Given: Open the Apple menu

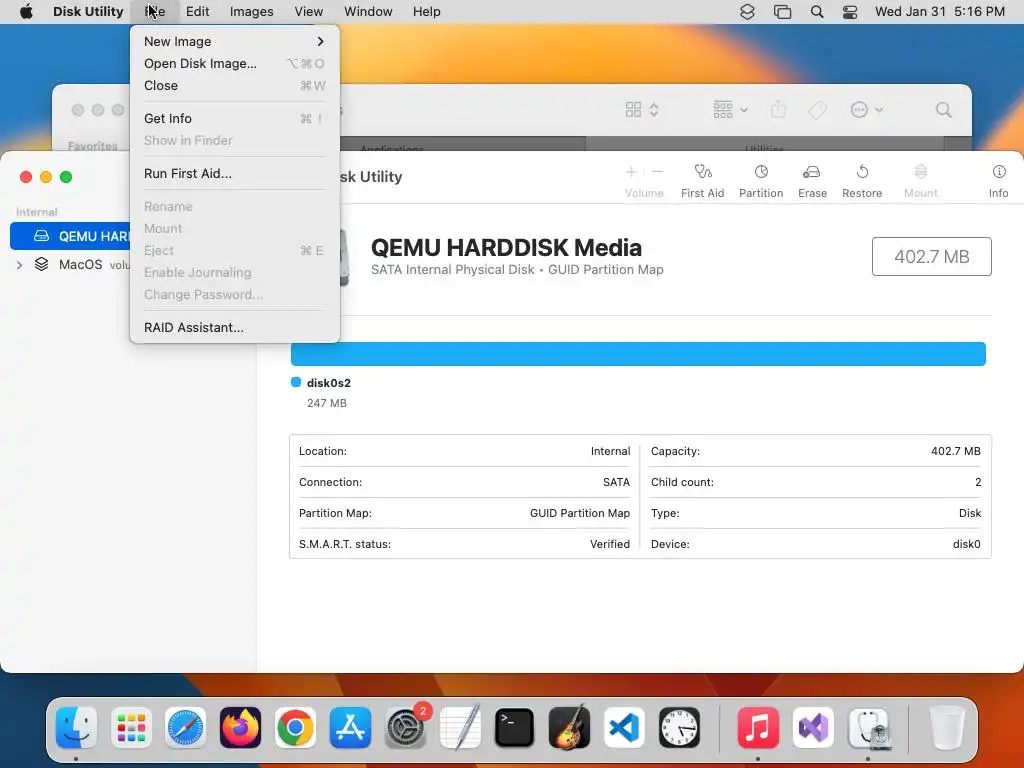Looking at the screenshot, I should tap(26, 12).
